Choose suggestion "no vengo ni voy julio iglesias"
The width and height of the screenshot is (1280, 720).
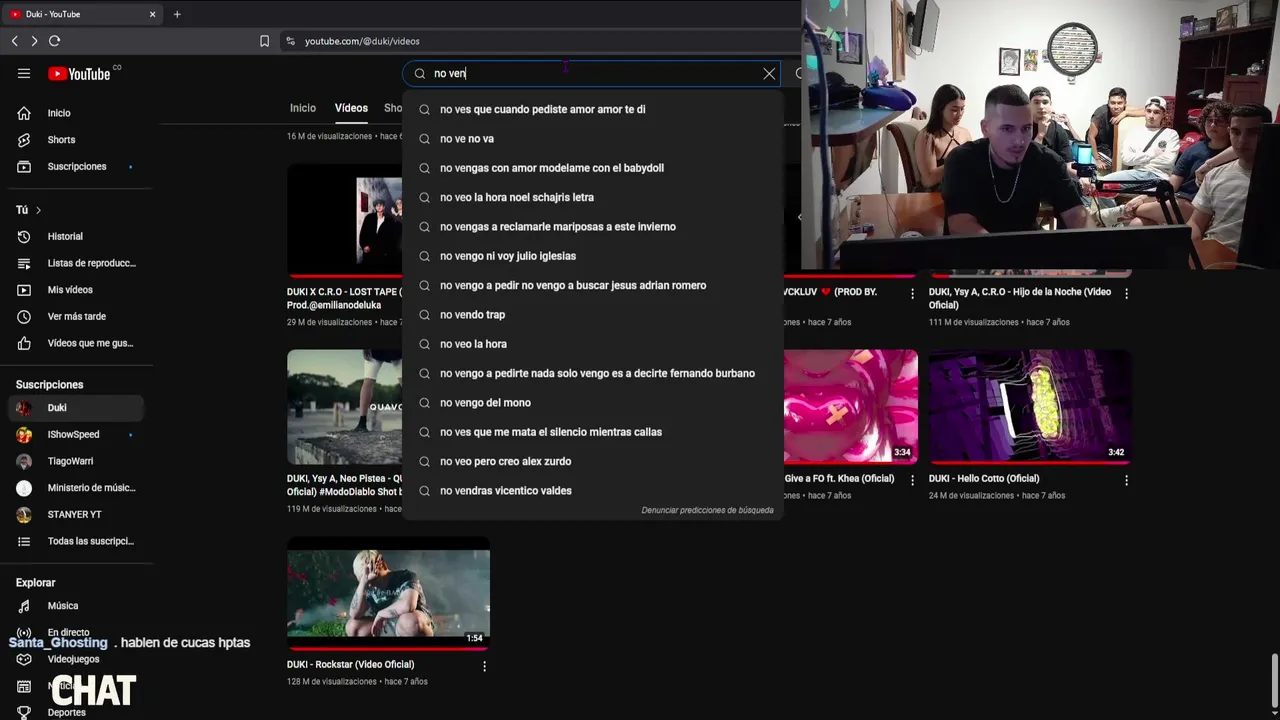click(592, 256)
